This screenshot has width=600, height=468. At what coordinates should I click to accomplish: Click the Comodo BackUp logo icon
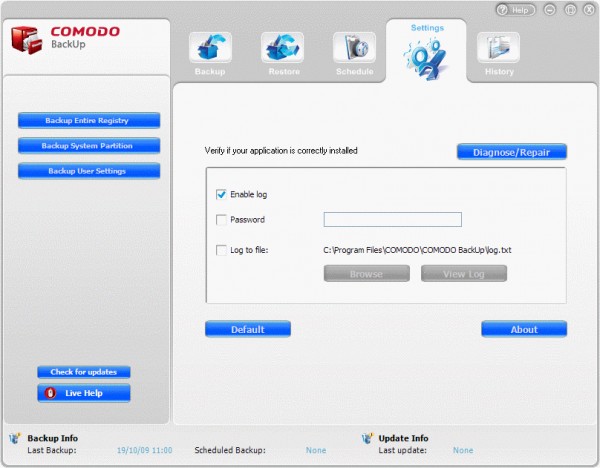tap(26, 40)
